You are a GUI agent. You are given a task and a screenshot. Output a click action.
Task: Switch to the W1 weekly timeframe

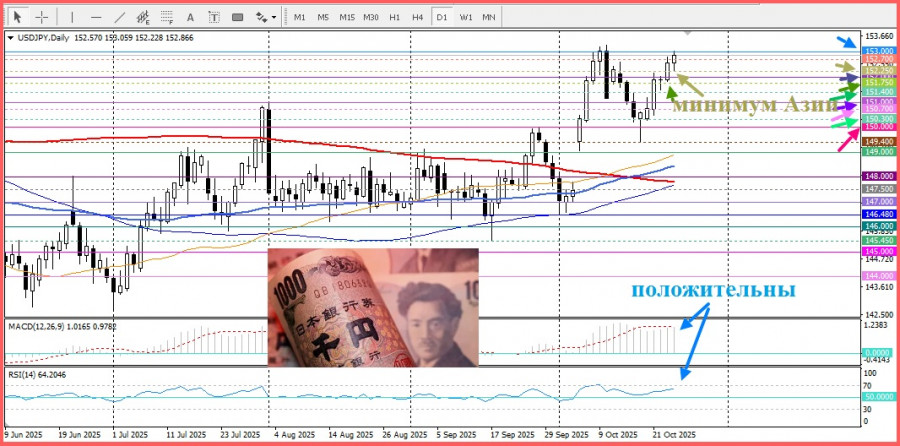pos(466,17)
